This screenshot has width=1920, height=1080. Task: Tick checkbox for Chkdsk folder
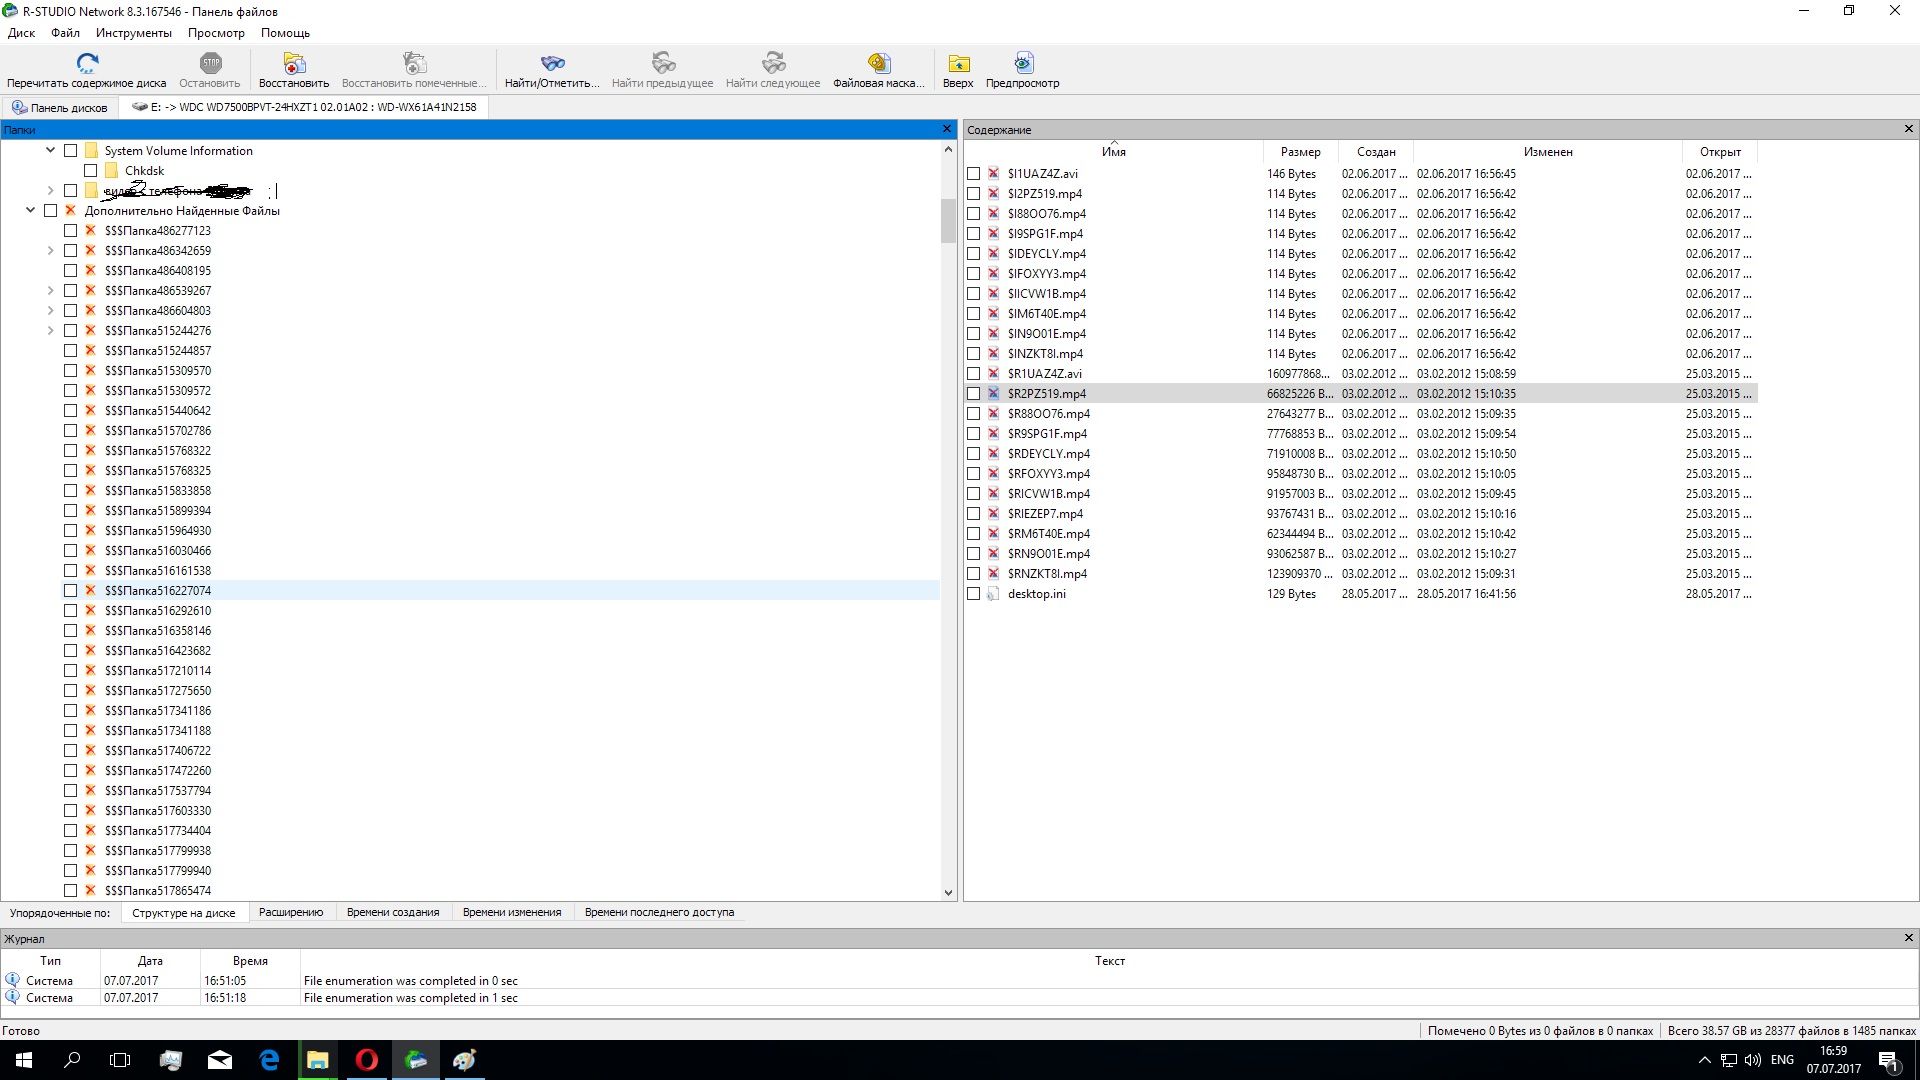point(90,170)
